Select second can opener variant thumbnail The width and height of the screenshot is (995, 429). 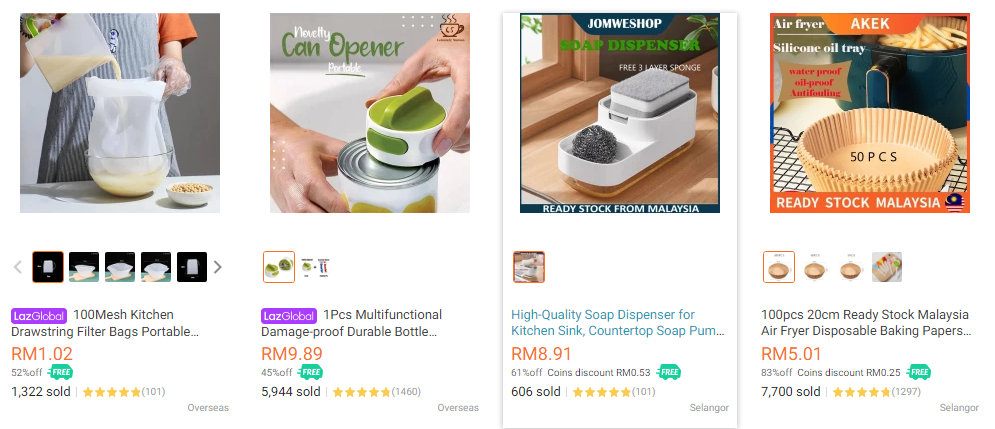pyautogui.click(x=315, y=267)
